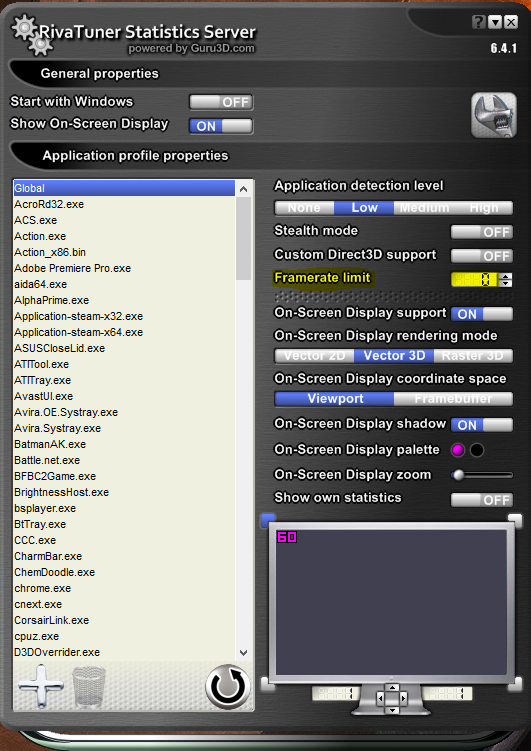Pick the magenta OSD palette color
The image size is (531, 751).
pyautogui.click(x=458, y=450)
